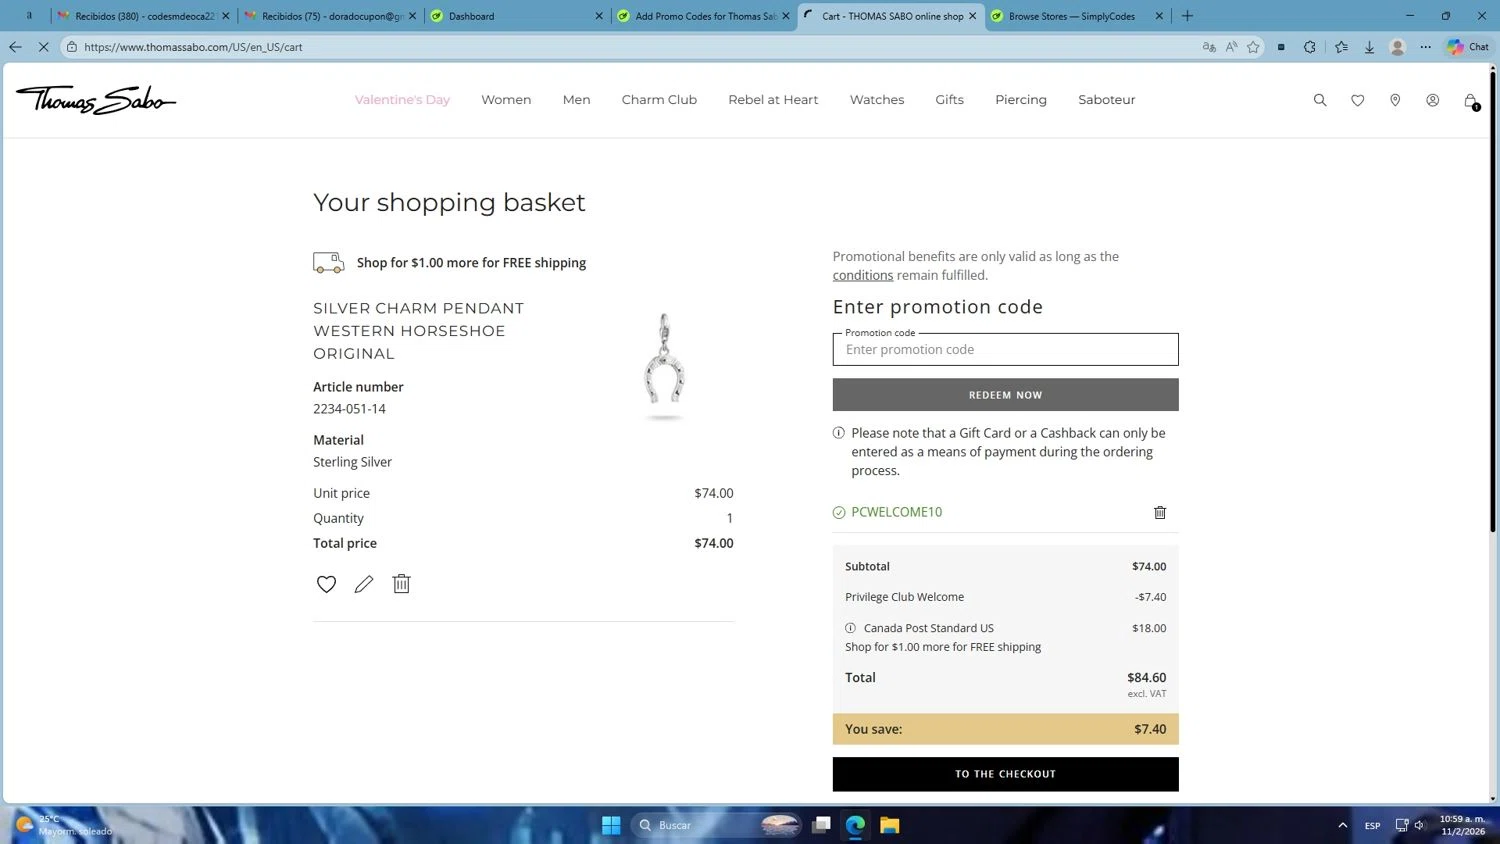Viewport: 1500px width, 844px height.
Task: Open the shopping bag icon
Action: point(1471,101)
